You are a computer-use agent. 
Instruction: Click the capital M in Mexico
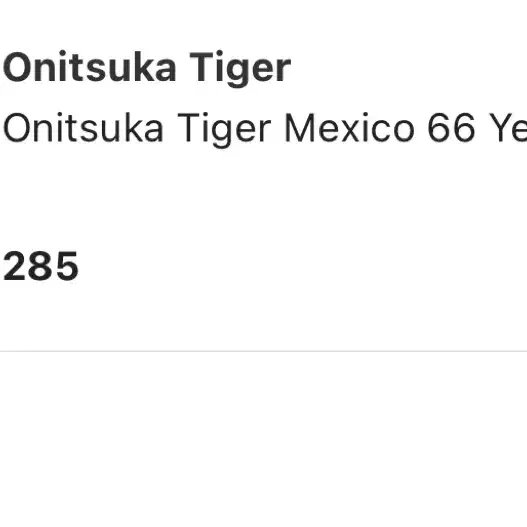click(x=299, y=128)
